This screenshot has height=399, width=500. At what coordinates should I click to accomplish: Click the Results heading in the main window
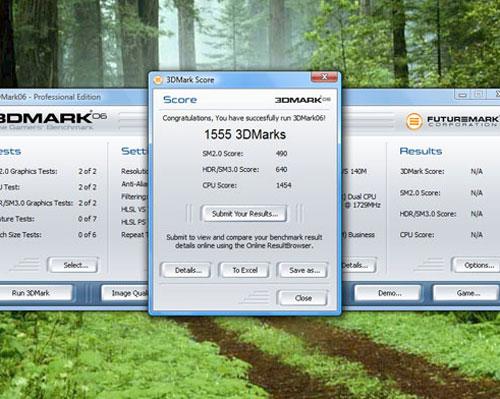click(x=421, y=151)
